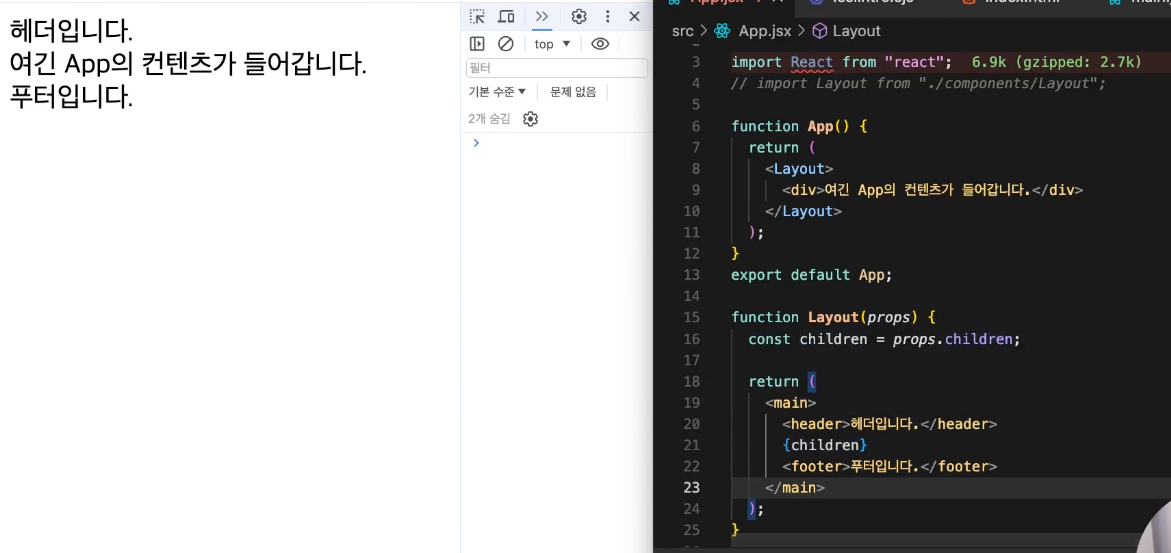Click the <main> opening tag on line 19

791,403
